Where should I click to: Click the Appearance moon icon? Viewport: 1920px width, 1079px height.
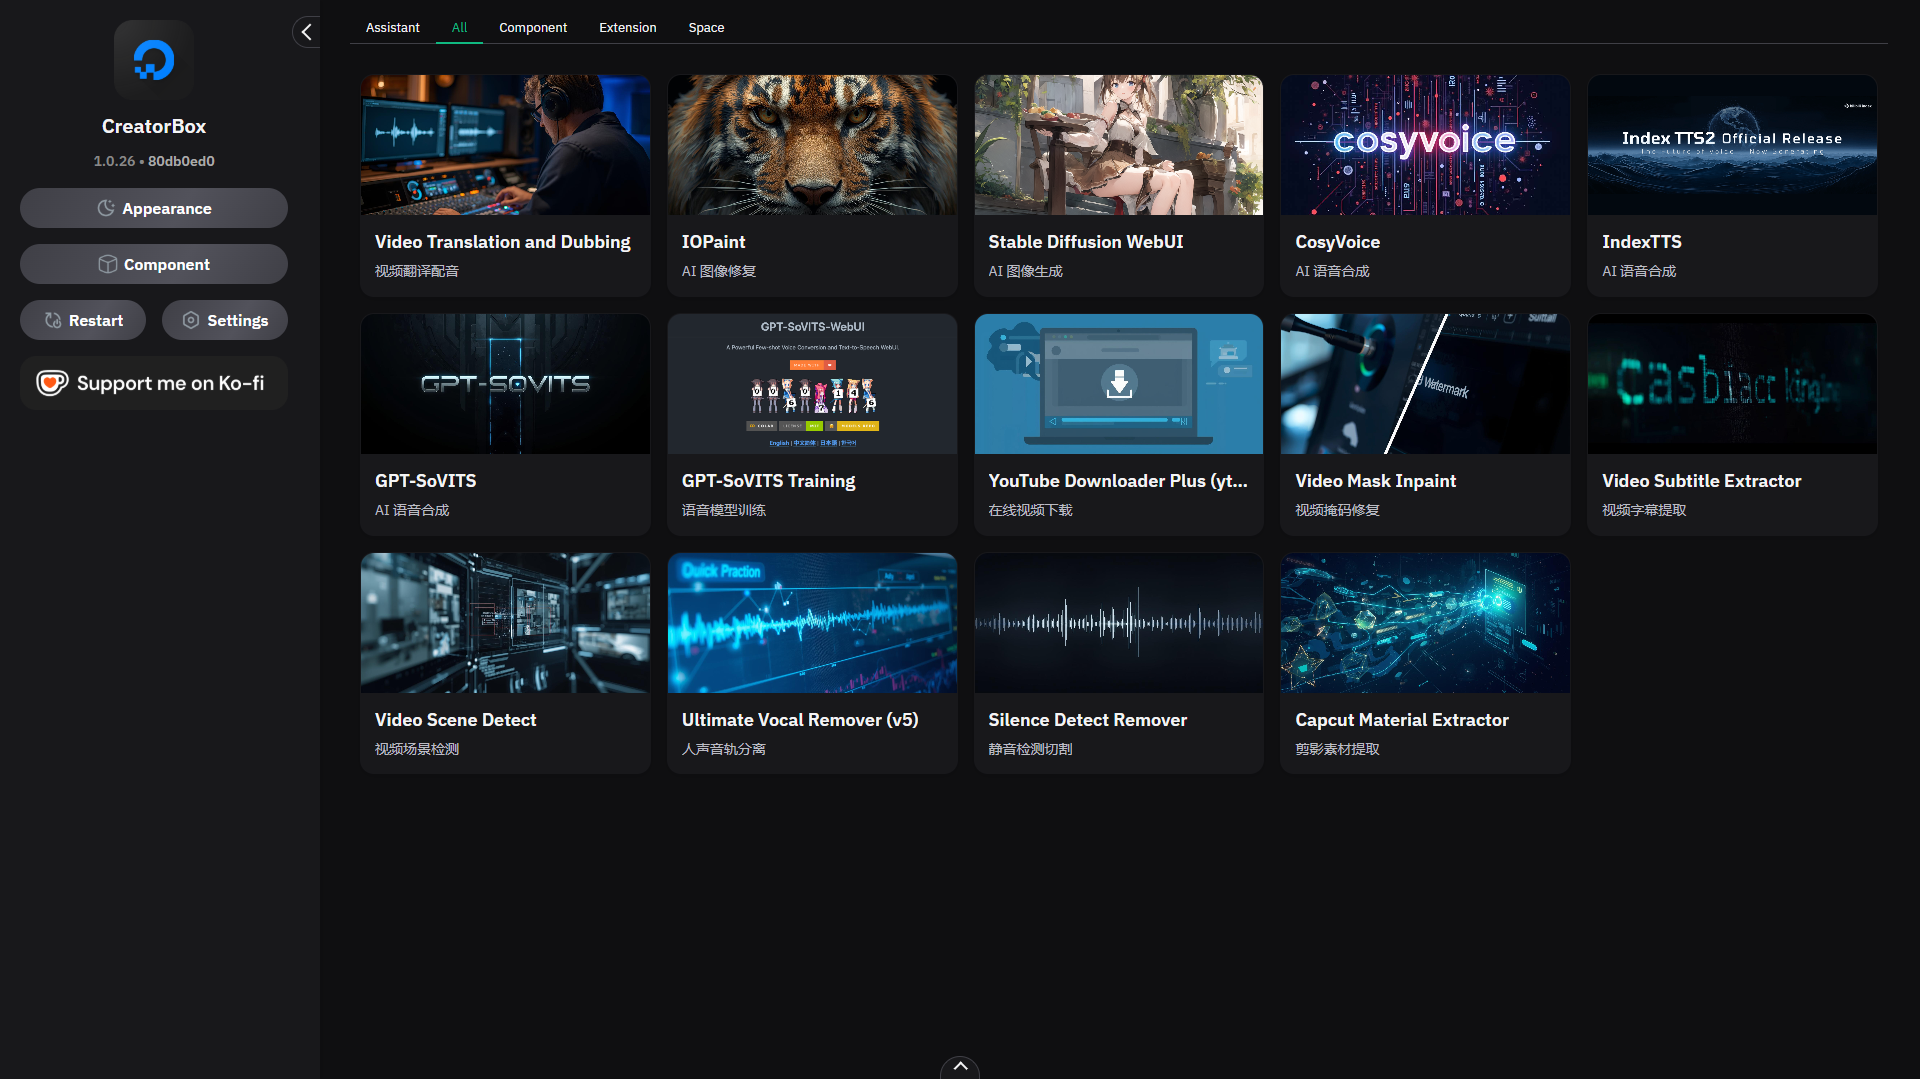pos(106,208)
